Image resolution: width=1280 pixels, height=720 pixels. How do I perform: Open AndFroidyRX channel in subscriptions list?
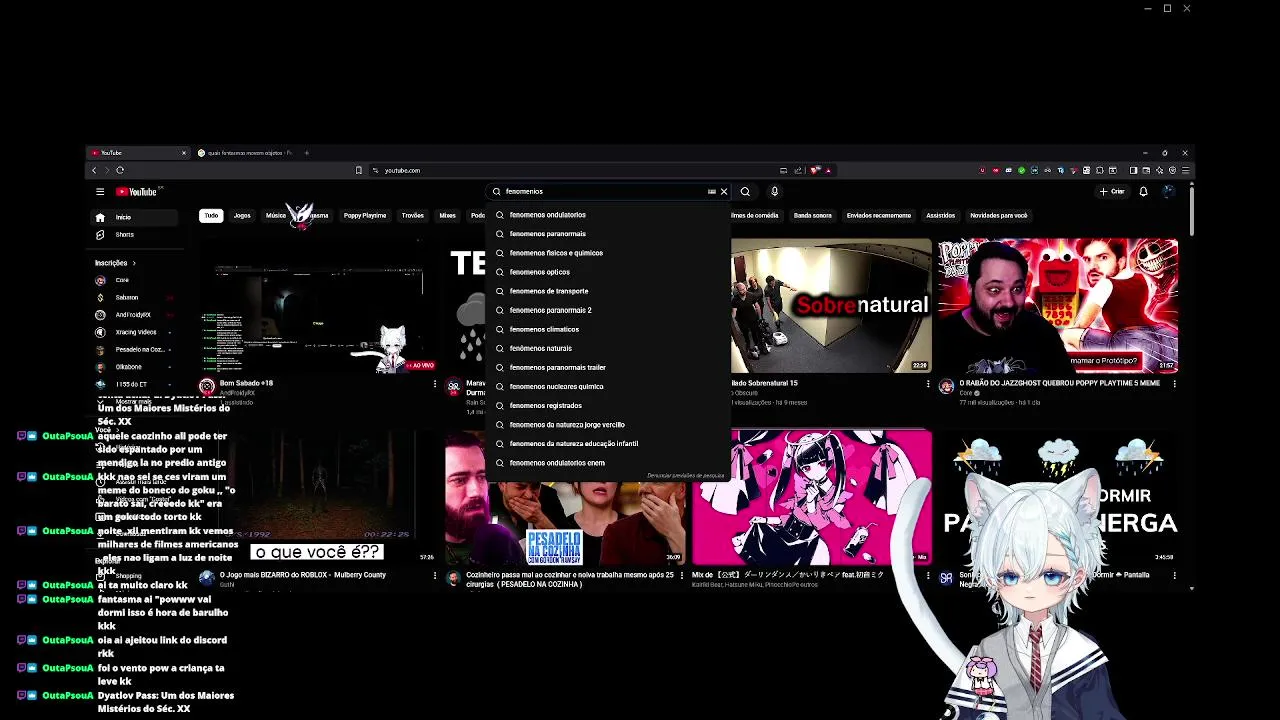coord(133,315)
